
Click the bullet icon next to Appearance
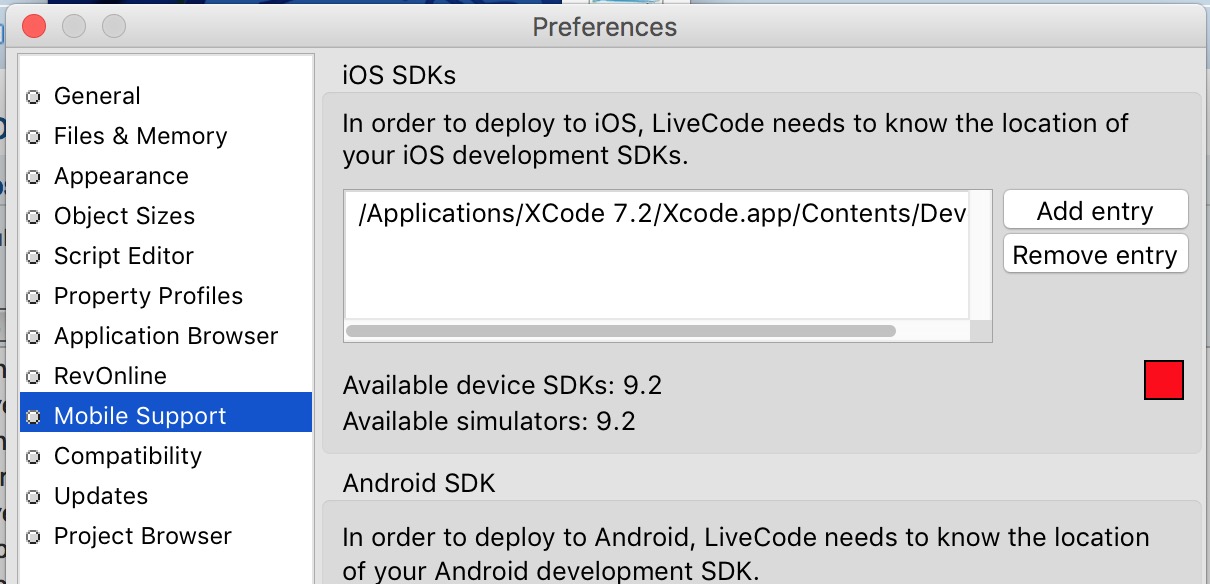[x=34, y=177]
